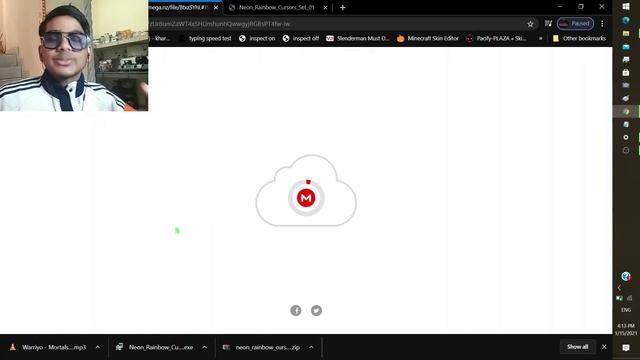
Task: Open the Microsoft Store taskbar icon
Action: point(626,73)
